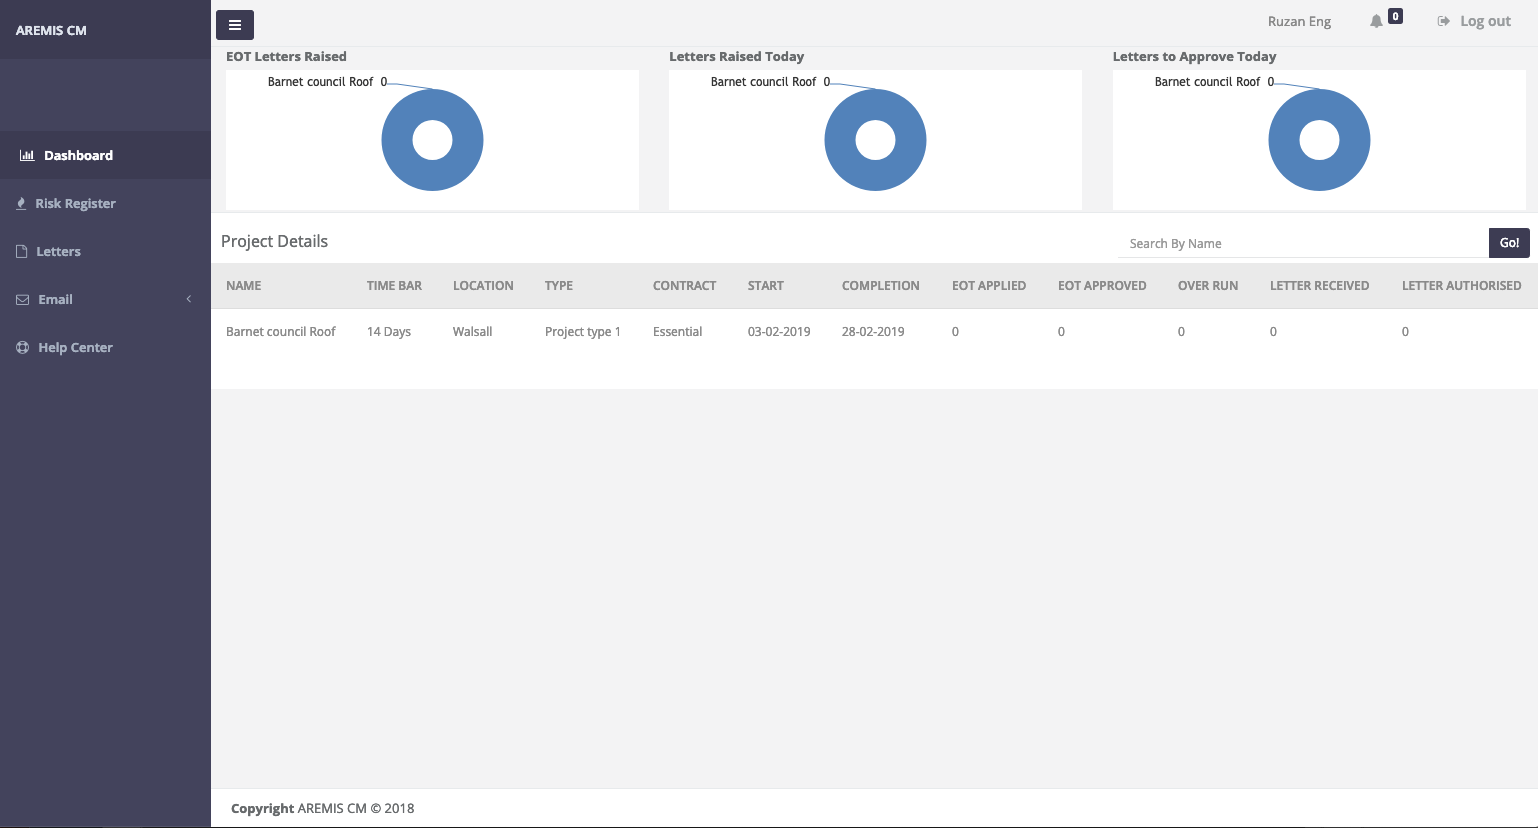Screen dimensions: 1538x828
Task: Click the notification bell icon
Action: point(1376,21)
